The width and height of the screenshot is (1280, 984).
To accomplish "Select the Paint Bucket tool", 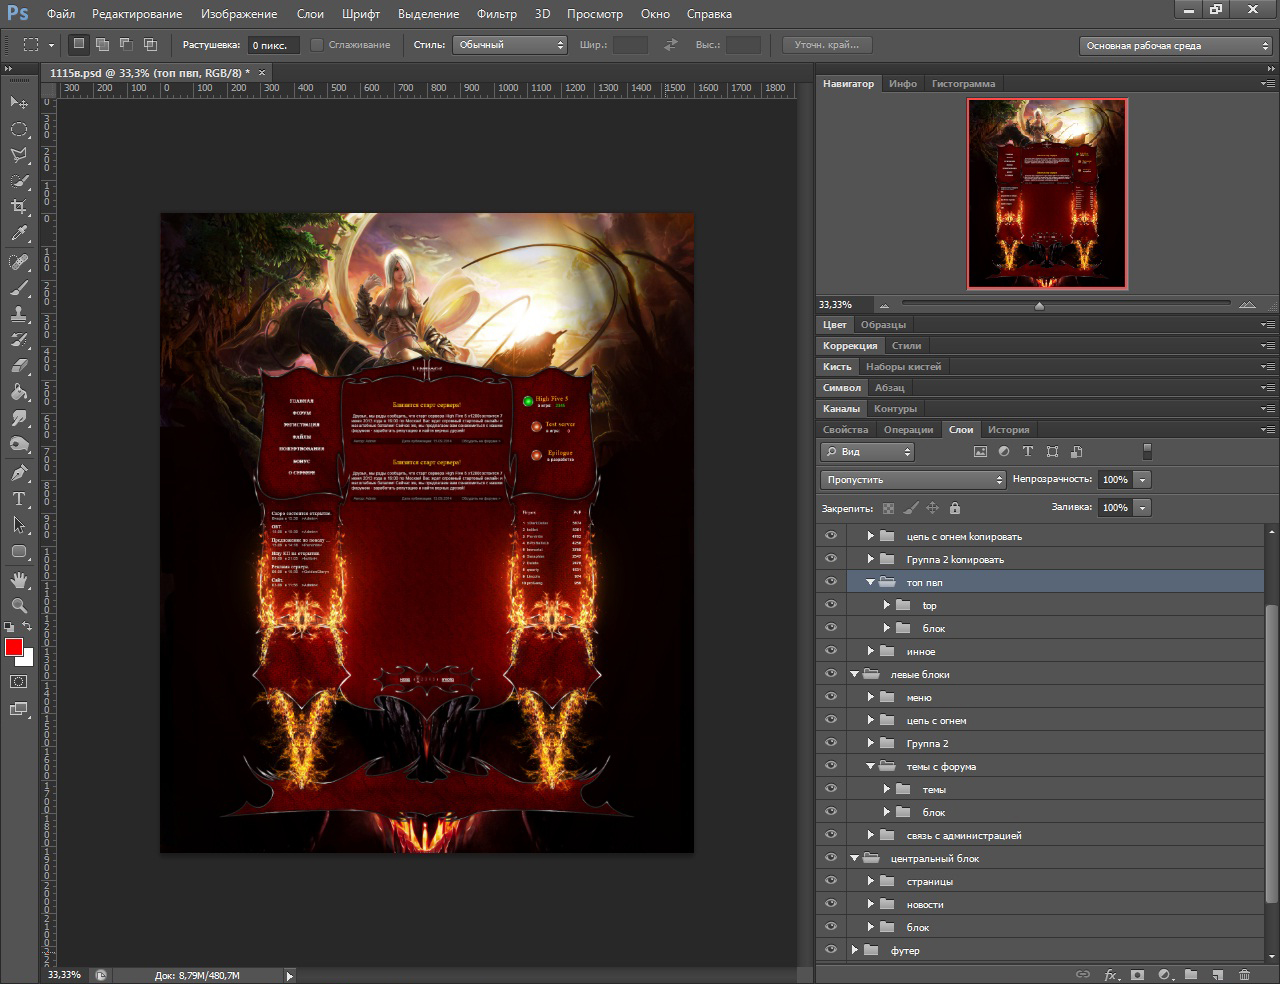I will (x=19, y=392).
